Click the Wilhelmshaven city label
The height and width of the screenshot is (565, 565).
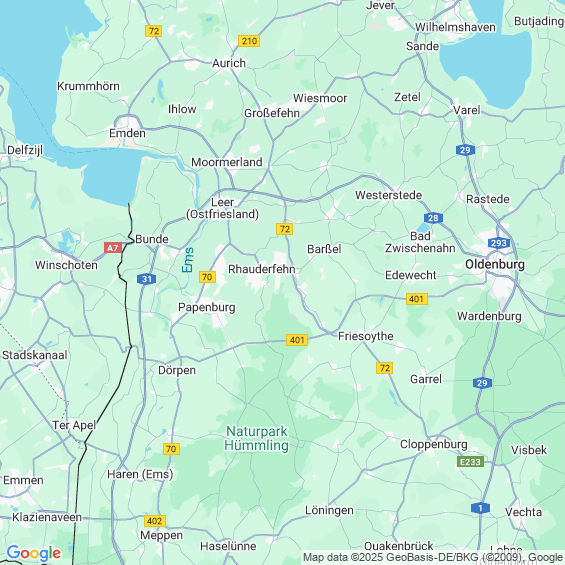coord(455,27)
